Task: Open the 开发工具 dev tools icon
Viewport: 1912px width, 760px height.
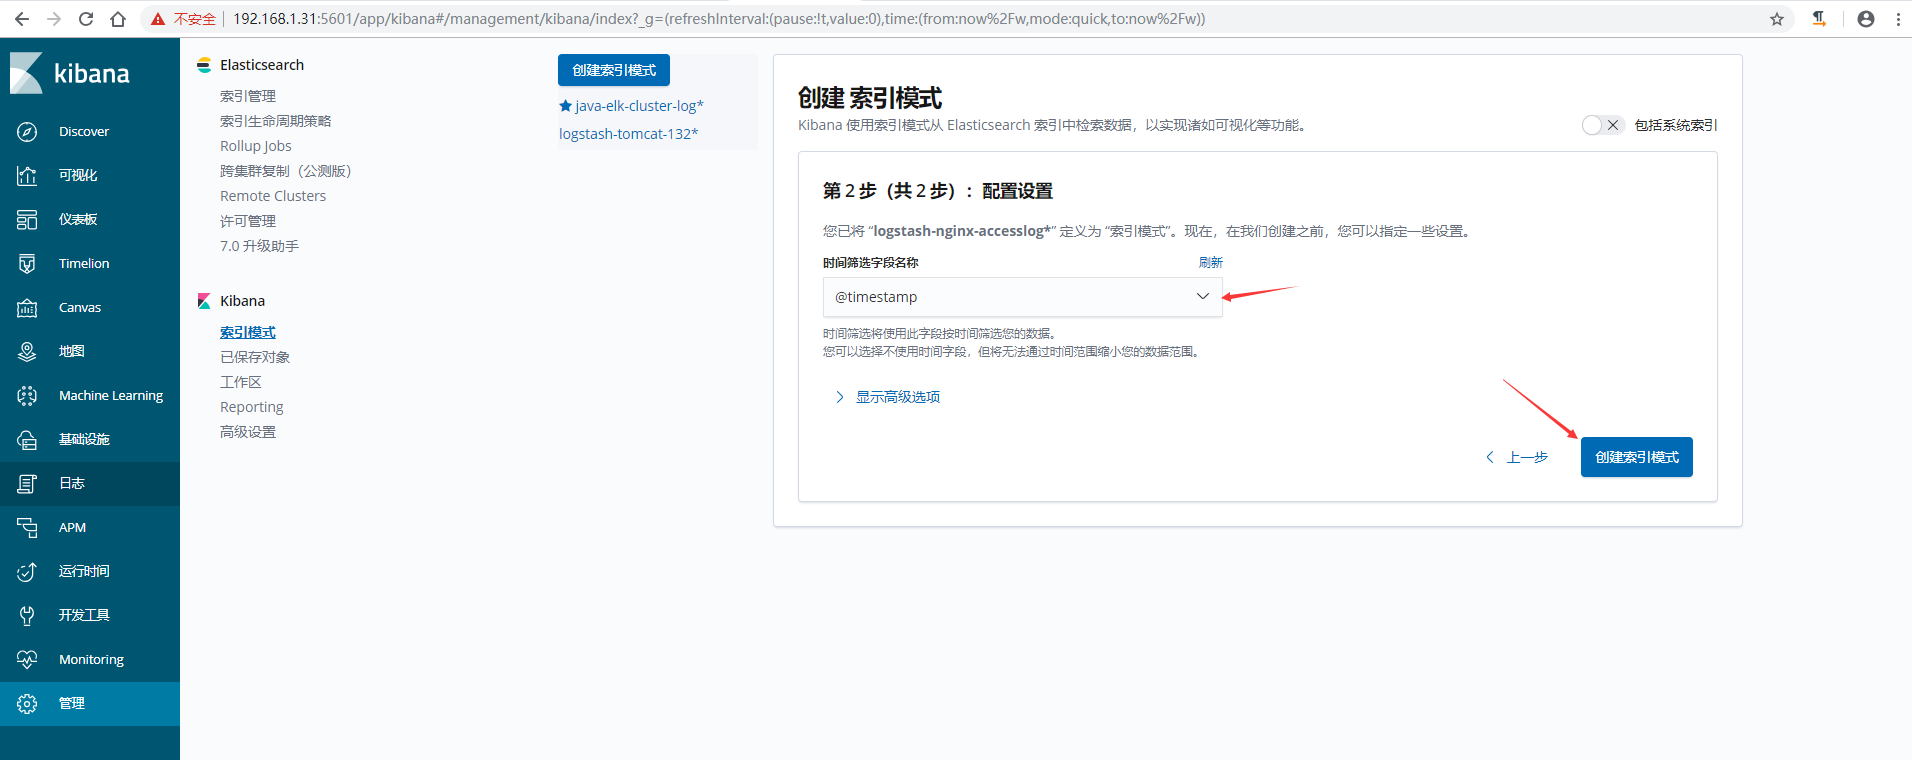Action: coord(27,616)
